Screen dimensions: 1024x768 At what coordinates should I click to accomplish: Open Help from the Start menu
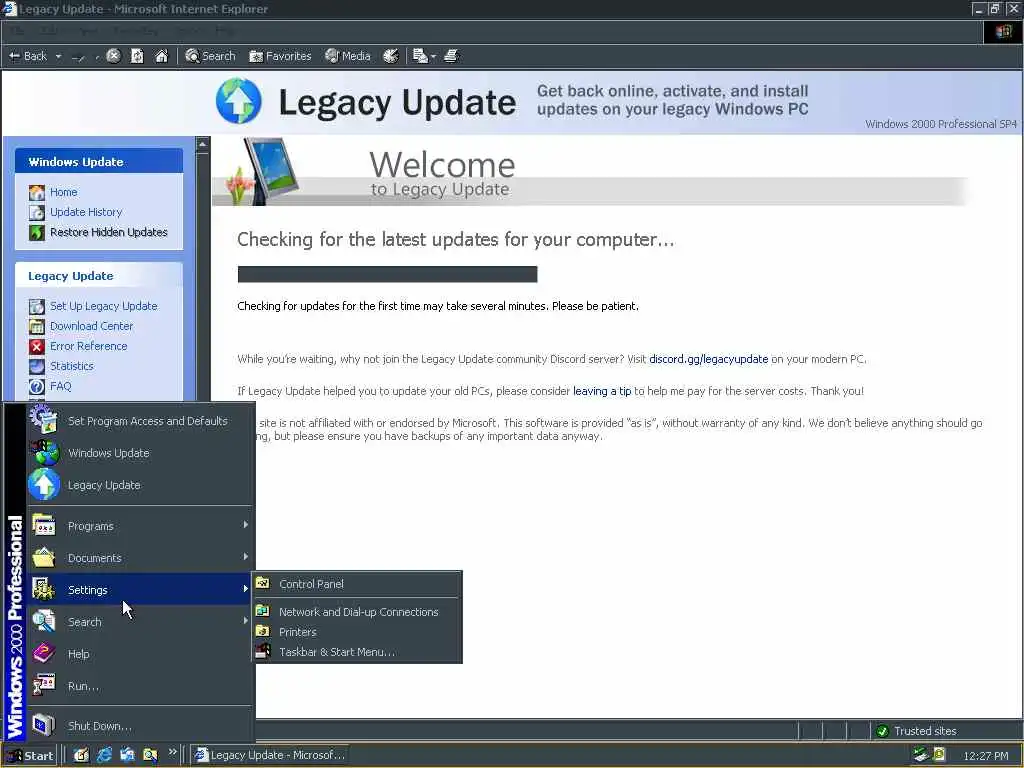(x=140, y=654)
